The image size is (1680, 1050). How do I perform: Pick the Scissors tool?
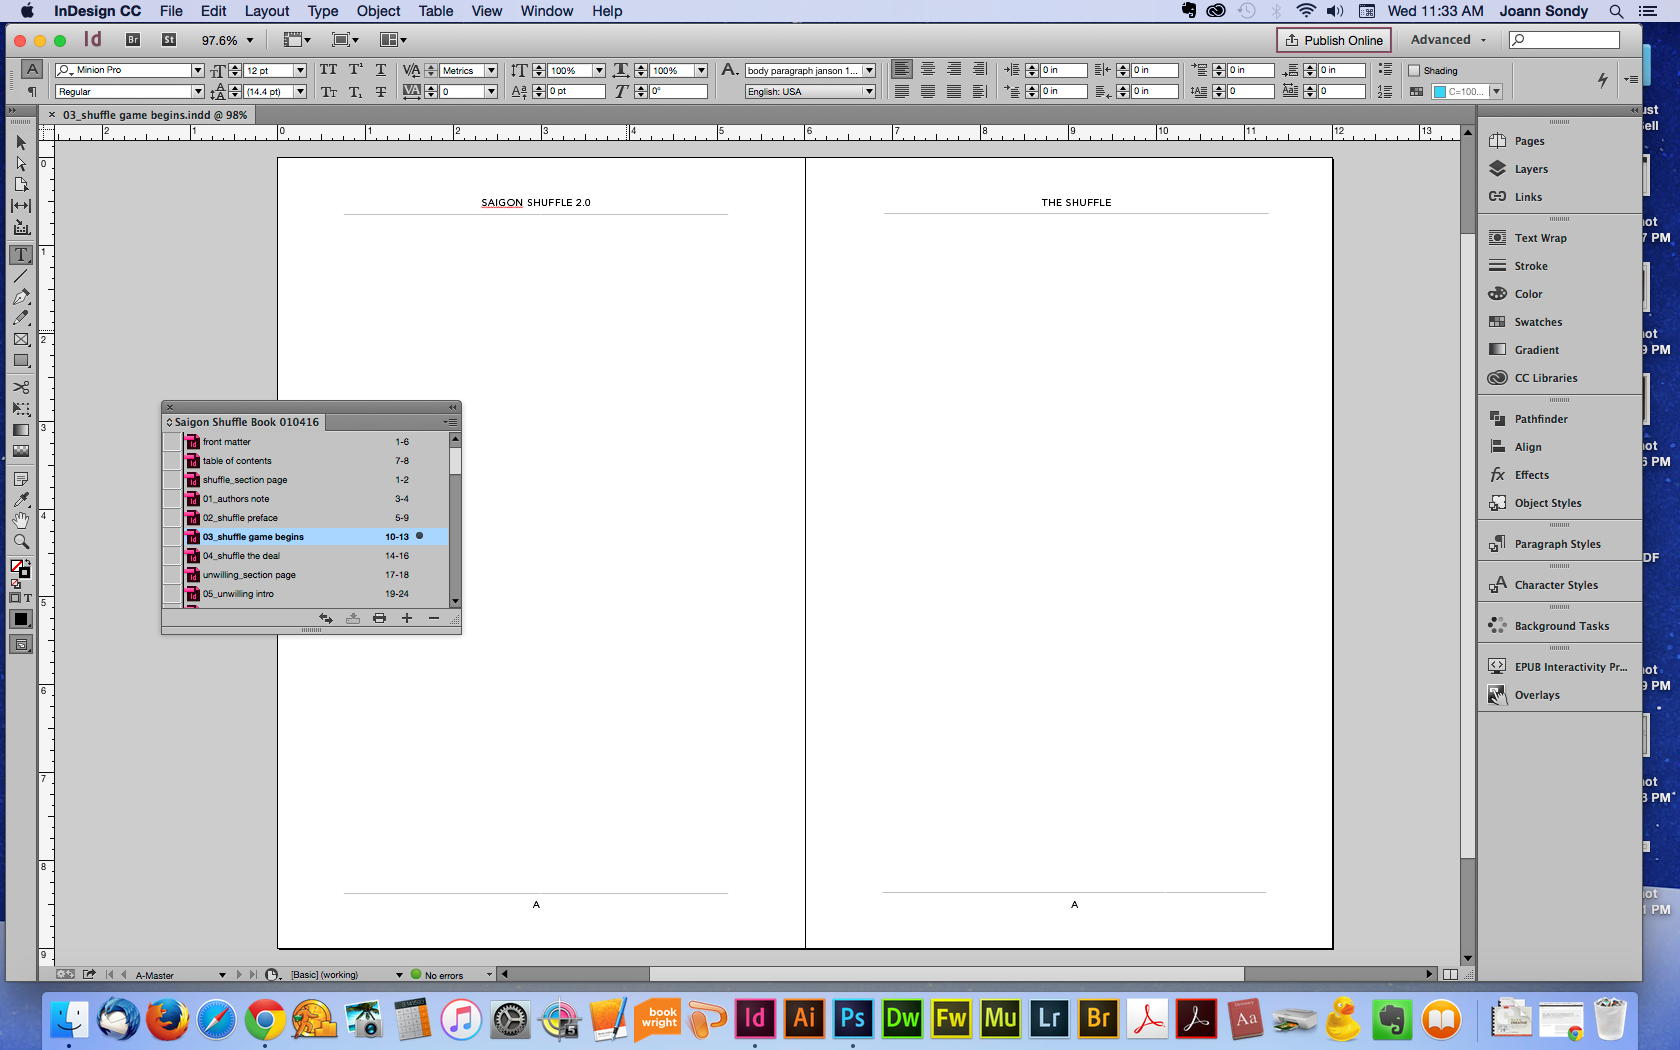[21, 387]
